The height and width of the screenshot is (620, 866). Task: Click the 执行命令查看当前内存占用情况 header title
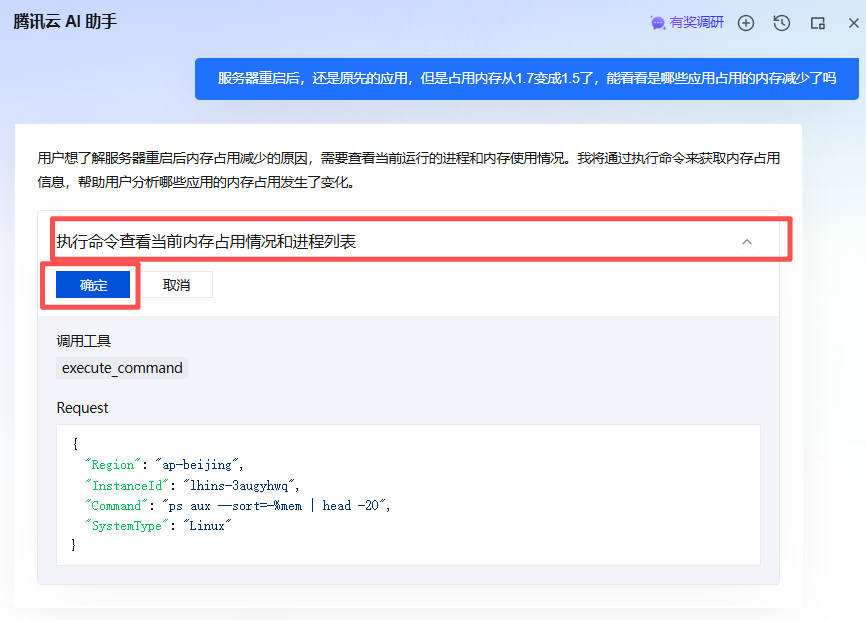pos(206,242)
